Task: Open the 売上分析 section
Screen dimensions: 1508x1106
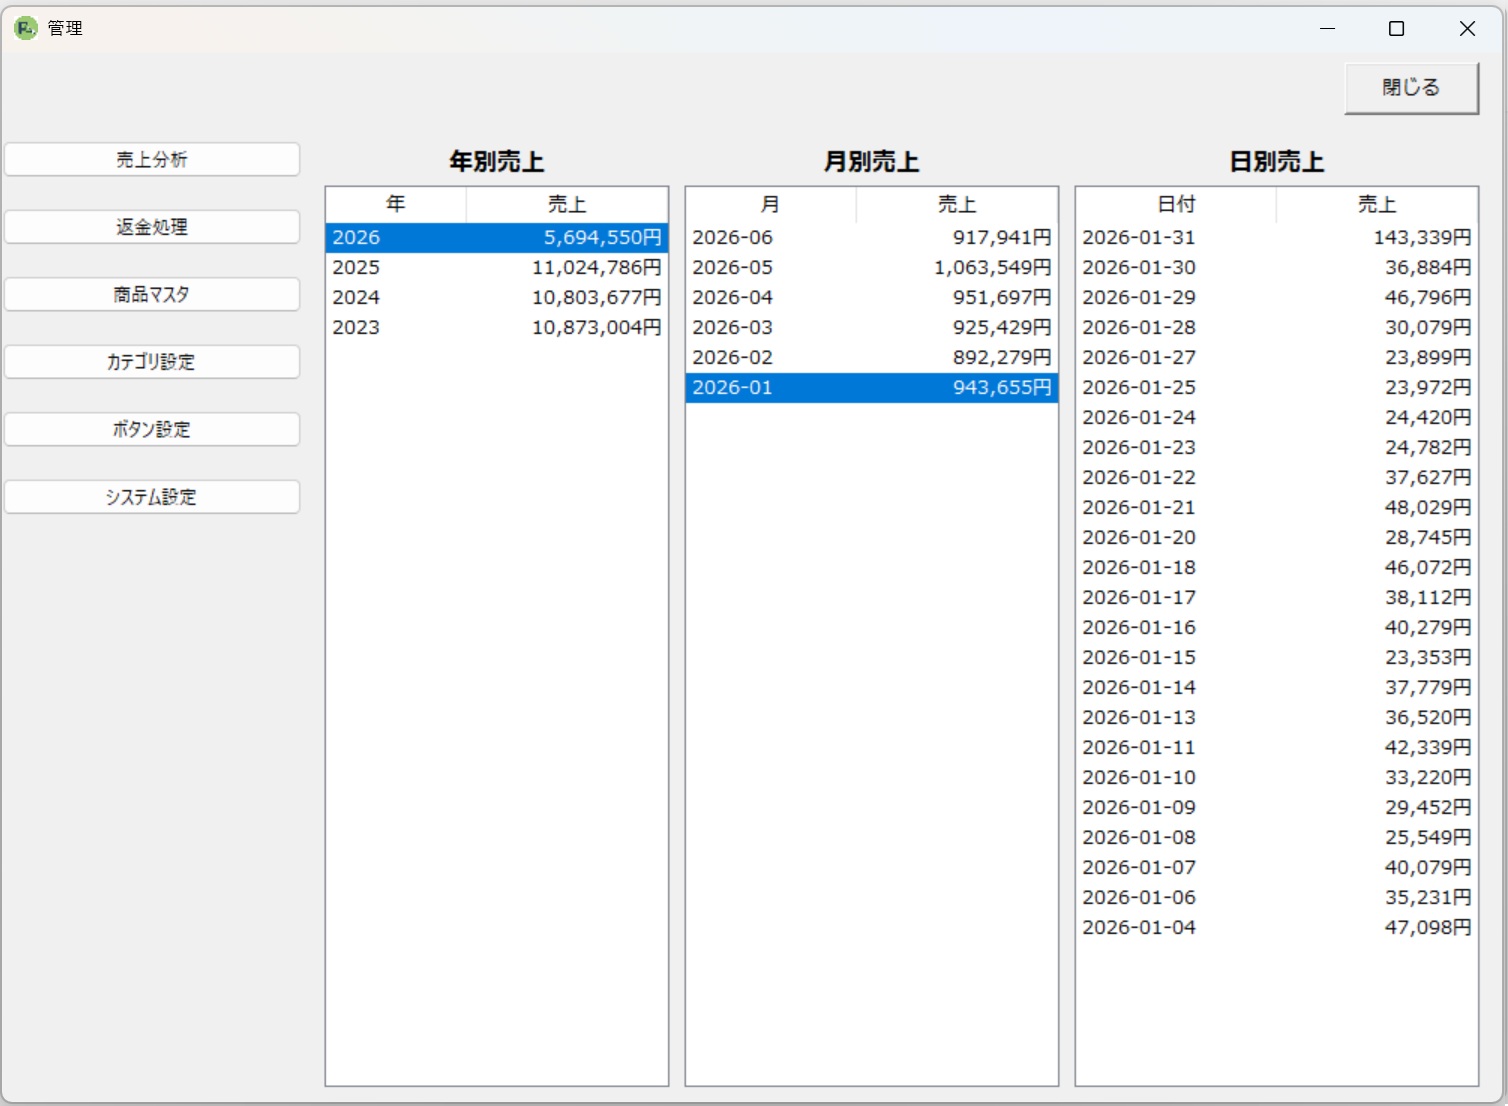Action: (152, 160)
